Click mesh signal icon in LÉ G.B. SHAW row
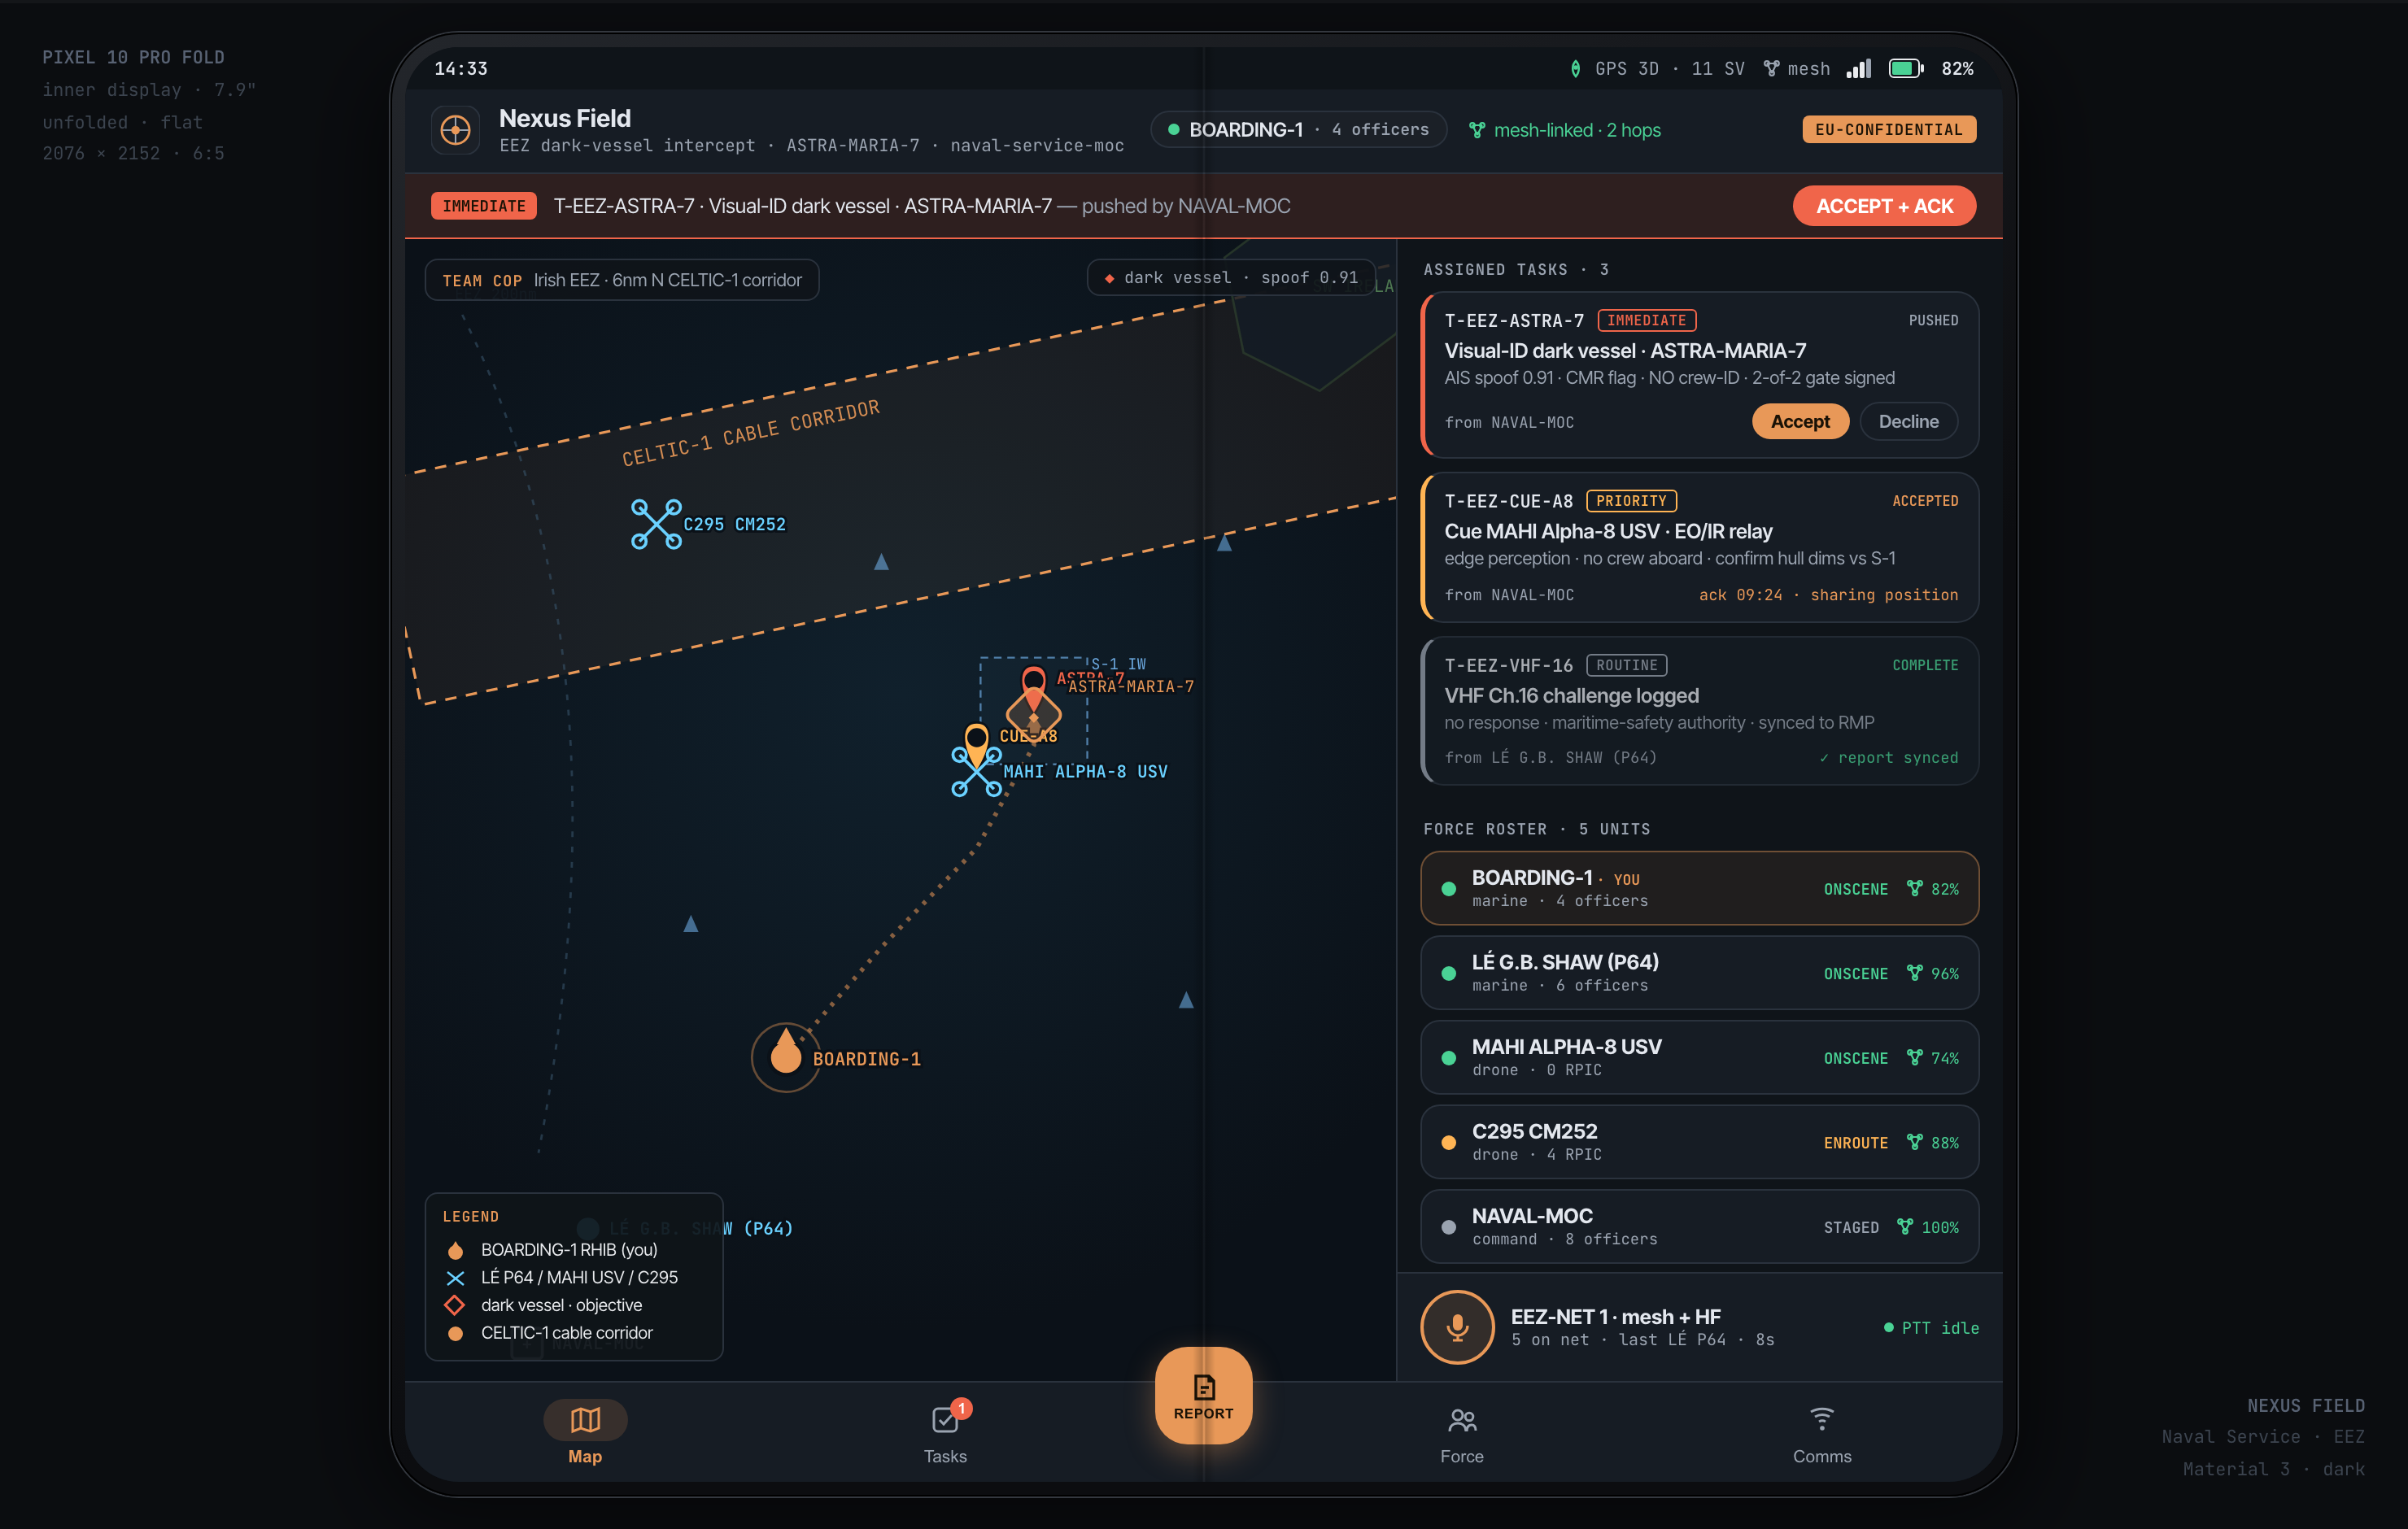Image resolution: width=2408 pixels, height=1529 pixels. 1914,973
